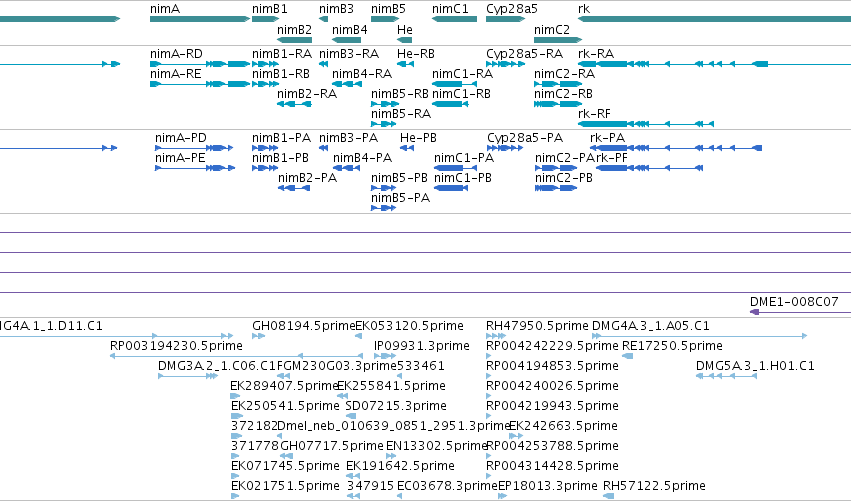Screen dimensions: 851x501
Task: Click EST RE17250.5prime
Action: (627, 356)
